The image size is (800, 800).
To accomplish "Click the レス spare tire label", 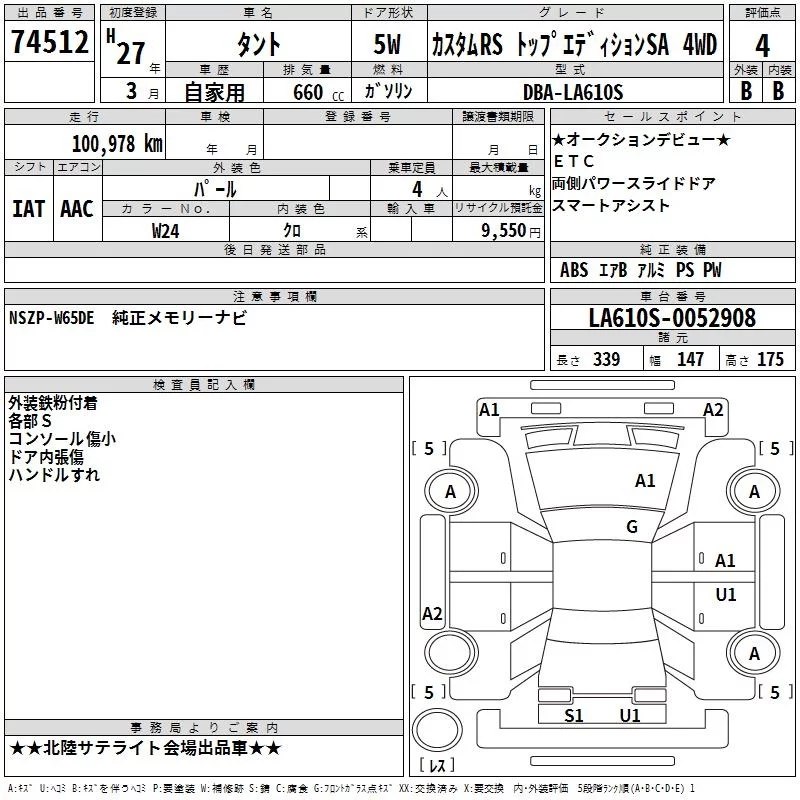I will click(437, 765).
